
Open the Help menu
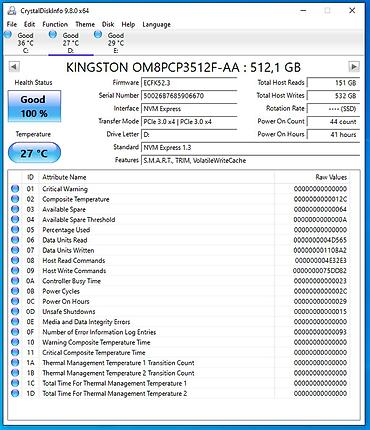(x=128, y=24)
